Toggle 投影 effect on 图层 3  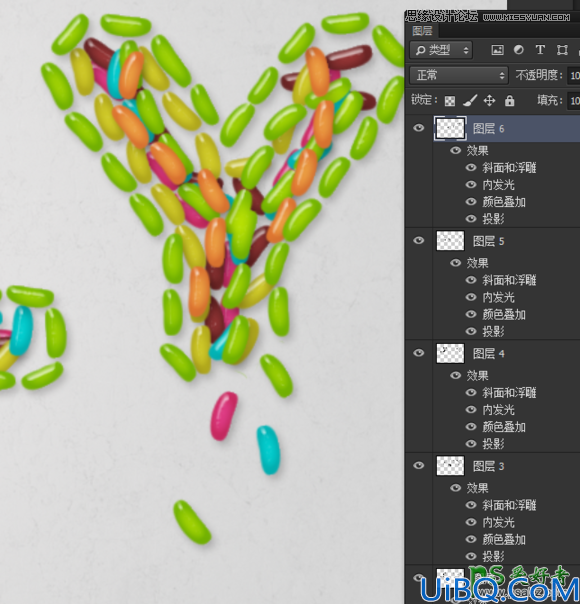pos(471,556)
